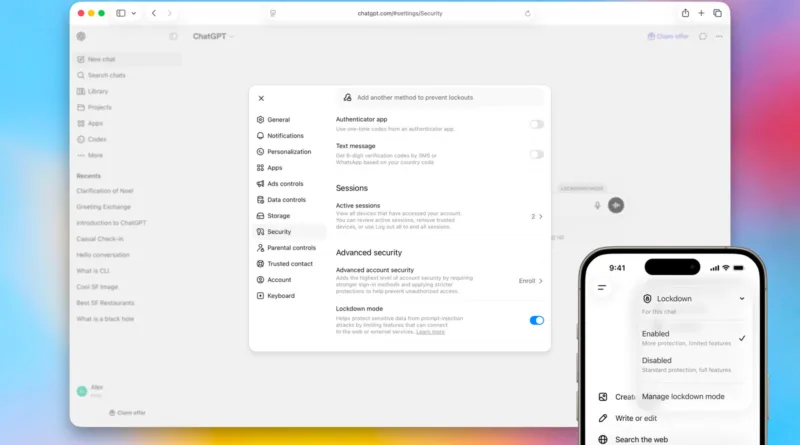
Task: Open a new Safari tab
Action: 701,13
